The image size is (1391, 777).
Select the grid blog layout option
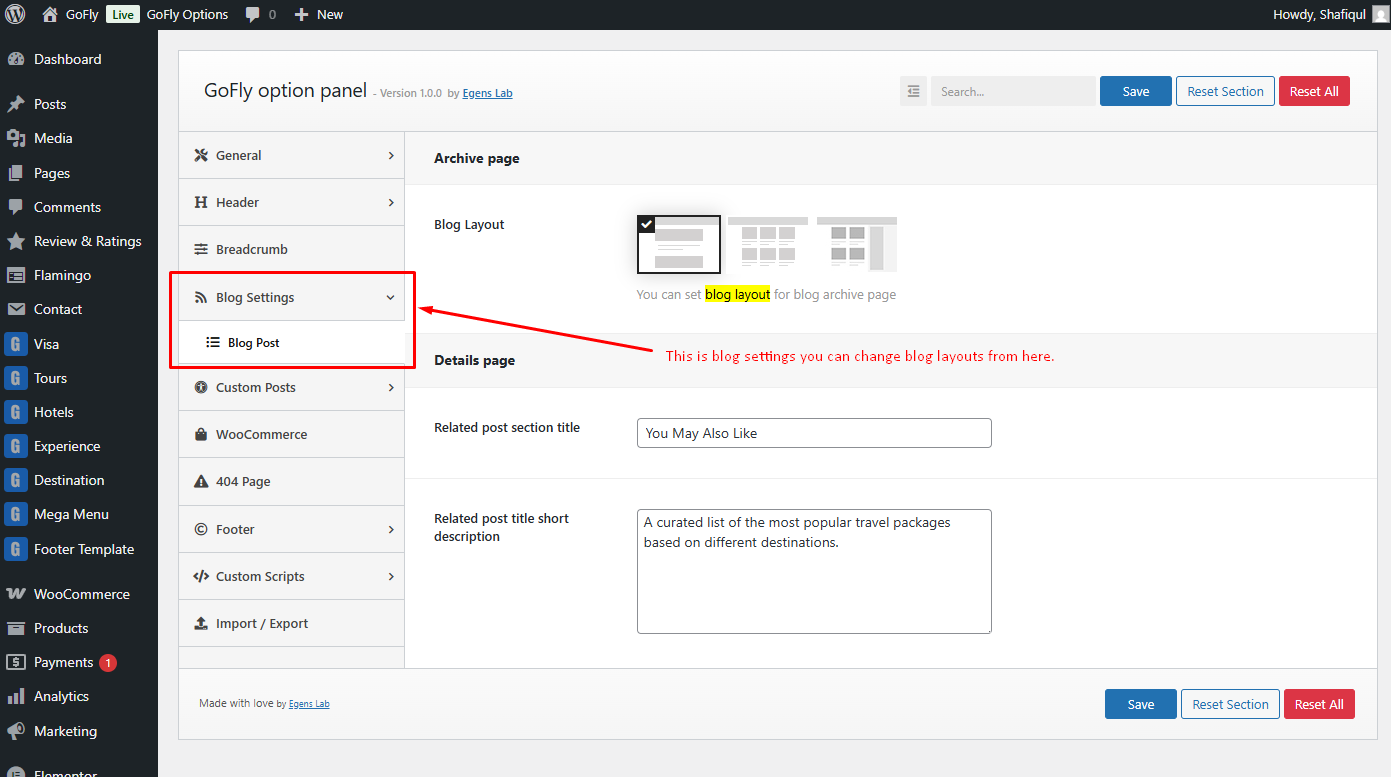point(768,244)
